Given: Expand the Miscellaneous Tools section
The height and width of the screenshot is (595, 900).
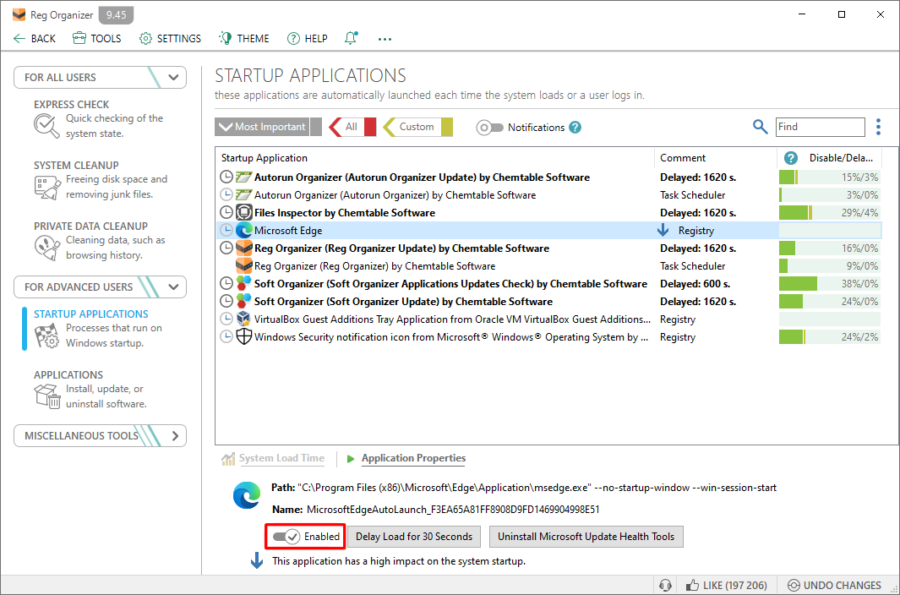Looking at the screenshot, I should [x=175, y=436].
